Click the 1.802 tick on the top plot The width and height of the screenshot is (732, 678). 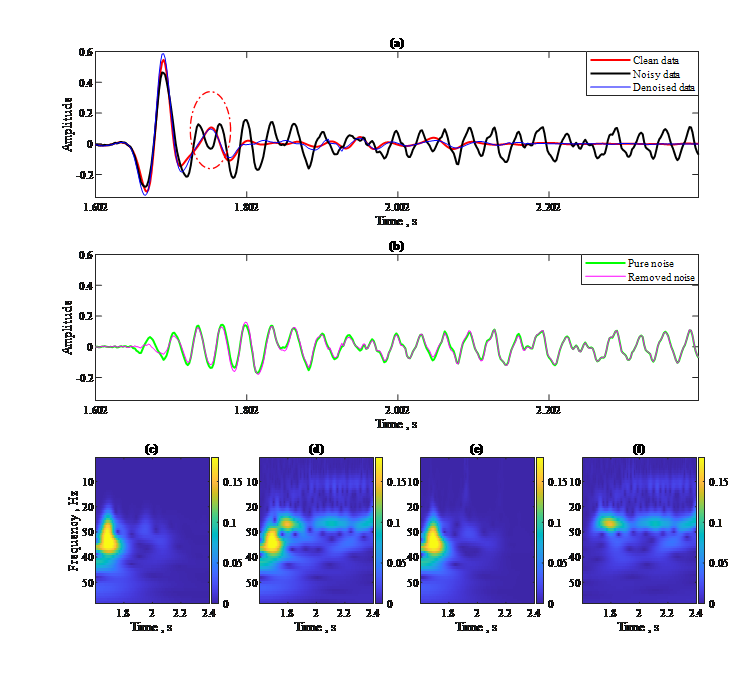point(246,208)
